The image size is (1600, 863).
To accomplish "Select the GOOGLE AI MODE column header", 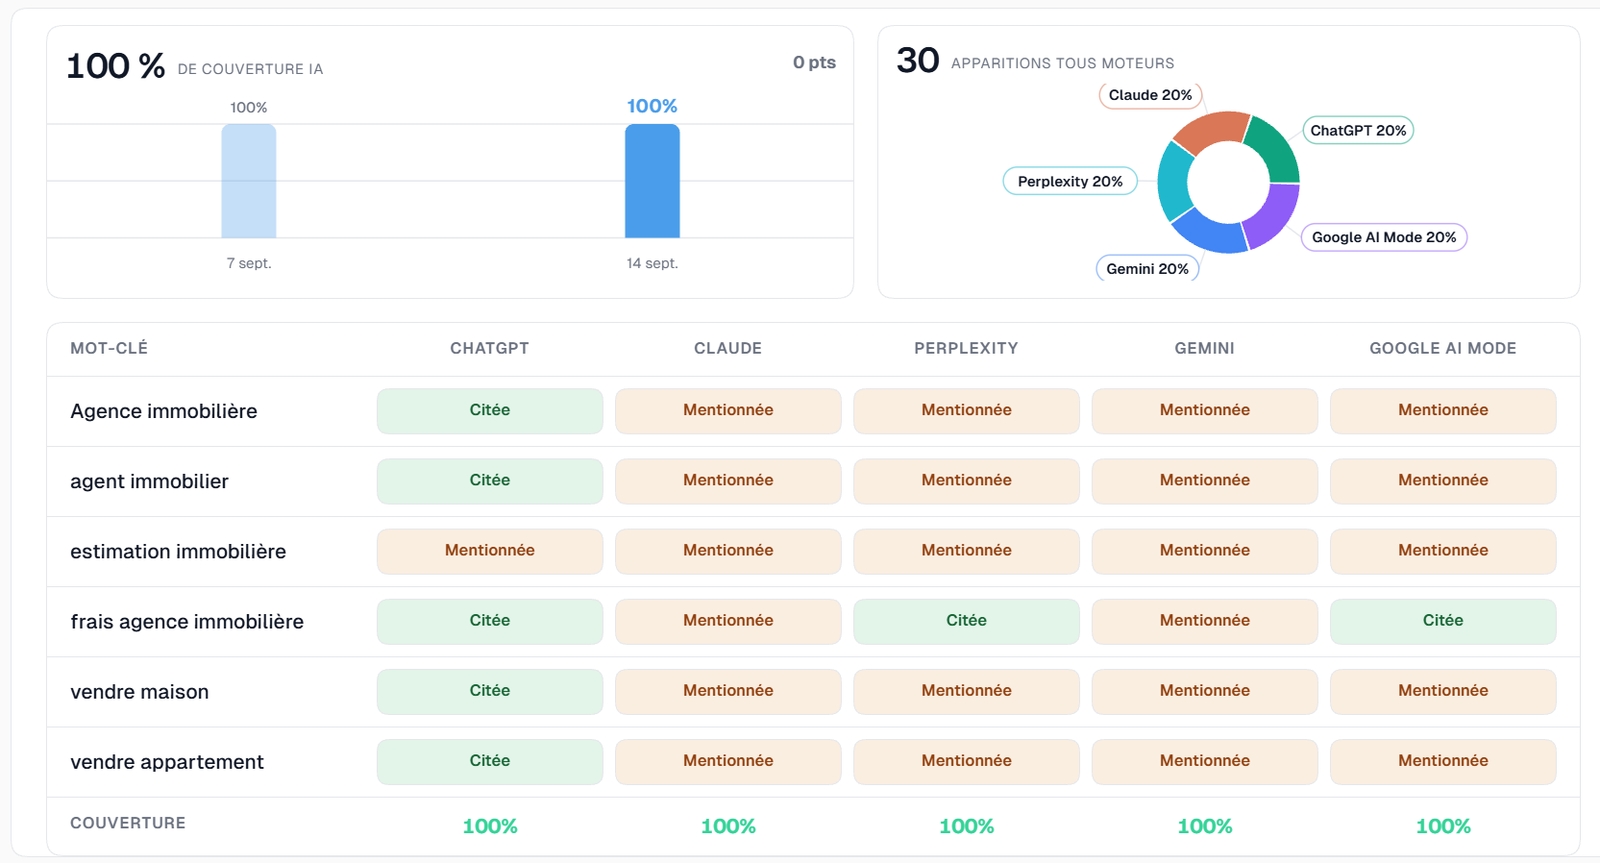I will (x=1443, y=348).
